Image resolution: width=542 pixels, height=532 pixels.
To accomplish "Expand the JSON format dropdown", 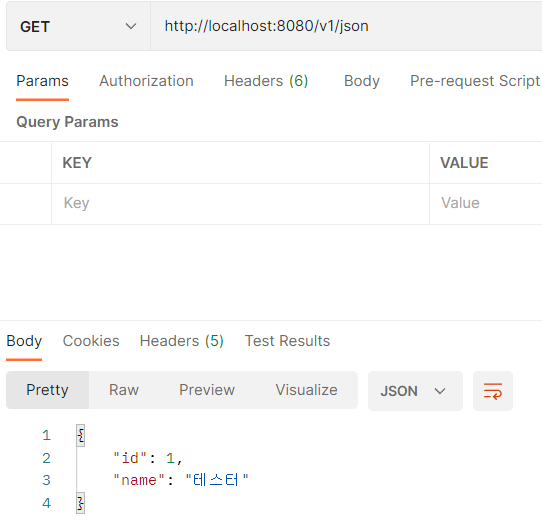I will (415, 391).
